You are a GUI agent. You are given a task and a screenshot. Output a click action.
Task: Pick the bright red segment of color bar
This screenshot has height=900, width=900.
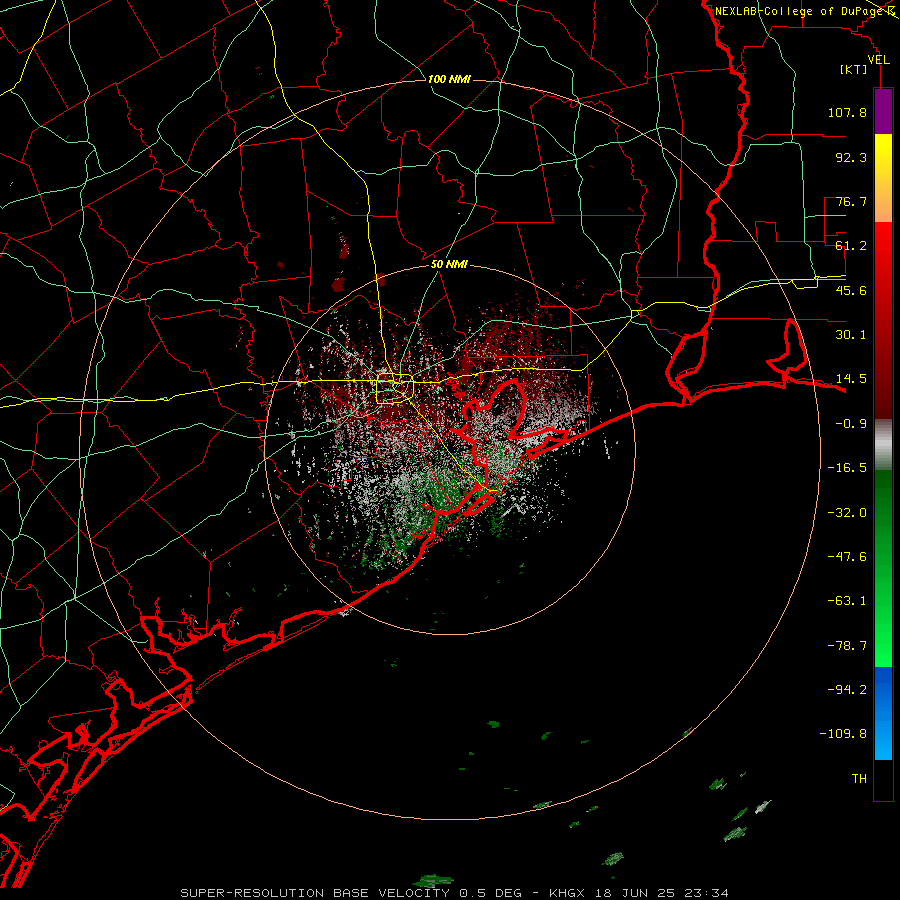pos(883,247)
